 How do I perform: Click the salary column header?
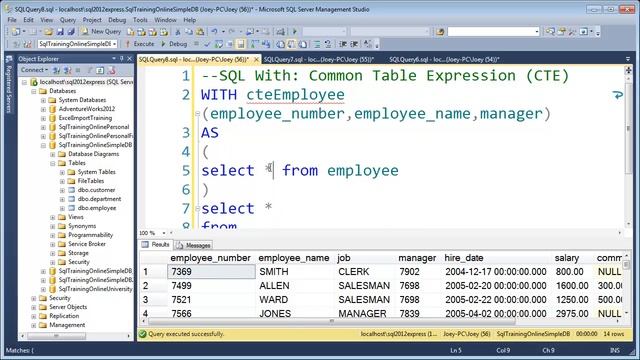tap(567, 258)
